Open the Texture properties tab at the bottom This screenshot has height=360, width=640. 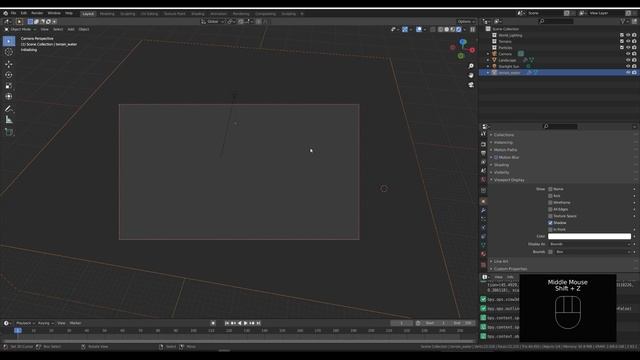click(x=483, y=264)
